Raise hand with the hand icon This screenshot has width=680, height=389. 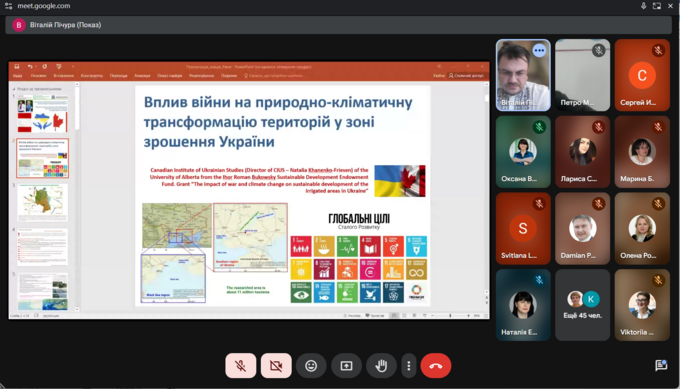381,366
